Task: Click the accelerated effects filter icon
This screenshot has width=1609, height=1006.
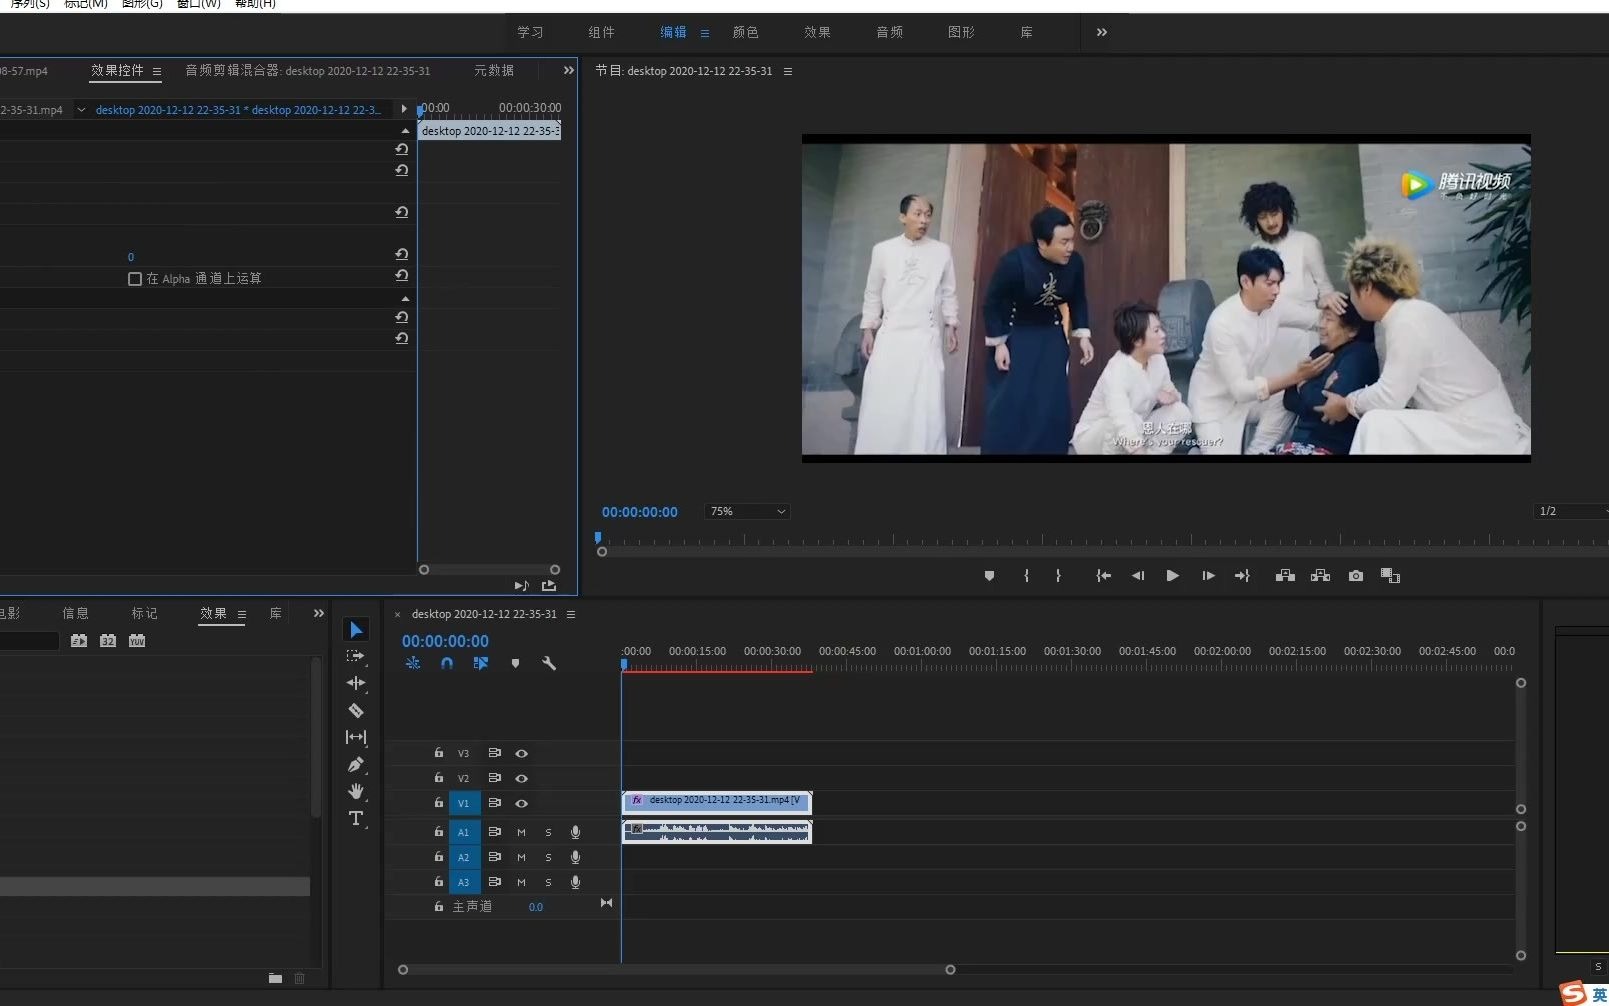Action: (79, 641)
